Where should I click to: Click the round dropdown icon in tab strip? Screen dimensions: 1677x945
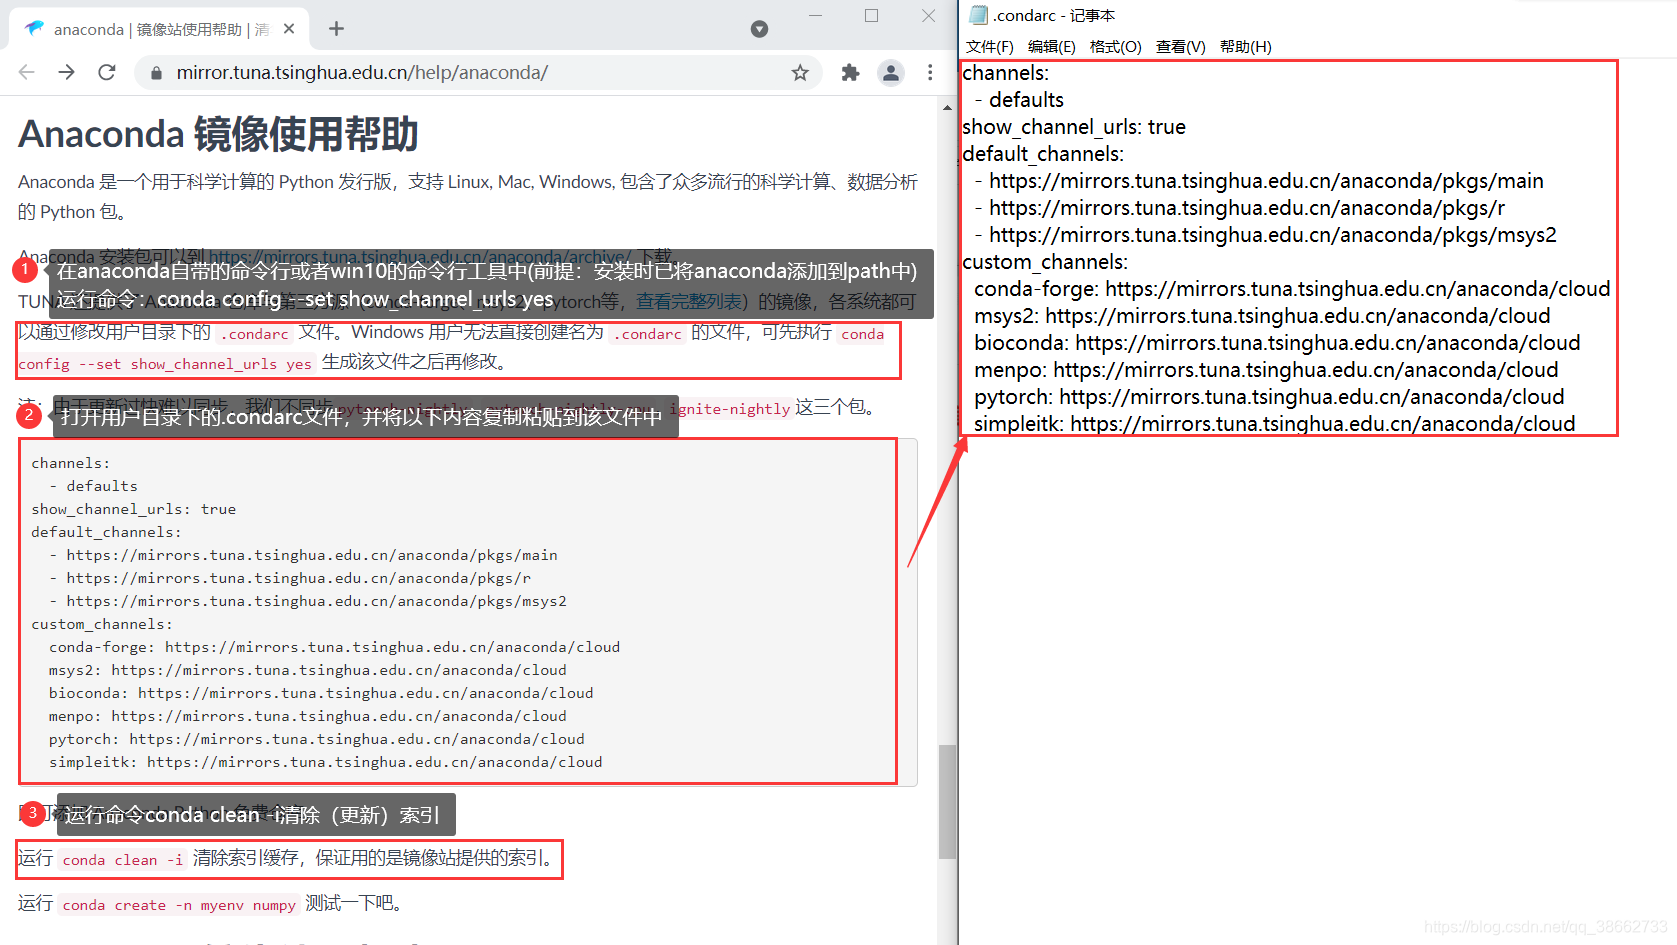click(x=759, y=29)
